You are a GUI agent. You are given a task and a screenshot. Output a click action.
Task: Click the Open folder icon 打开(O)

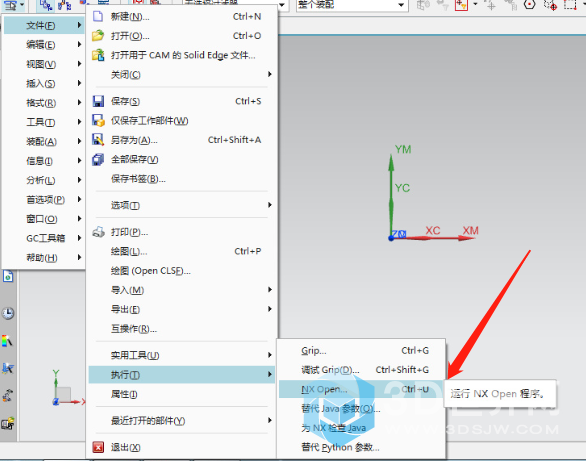click(x=98, y=36)
